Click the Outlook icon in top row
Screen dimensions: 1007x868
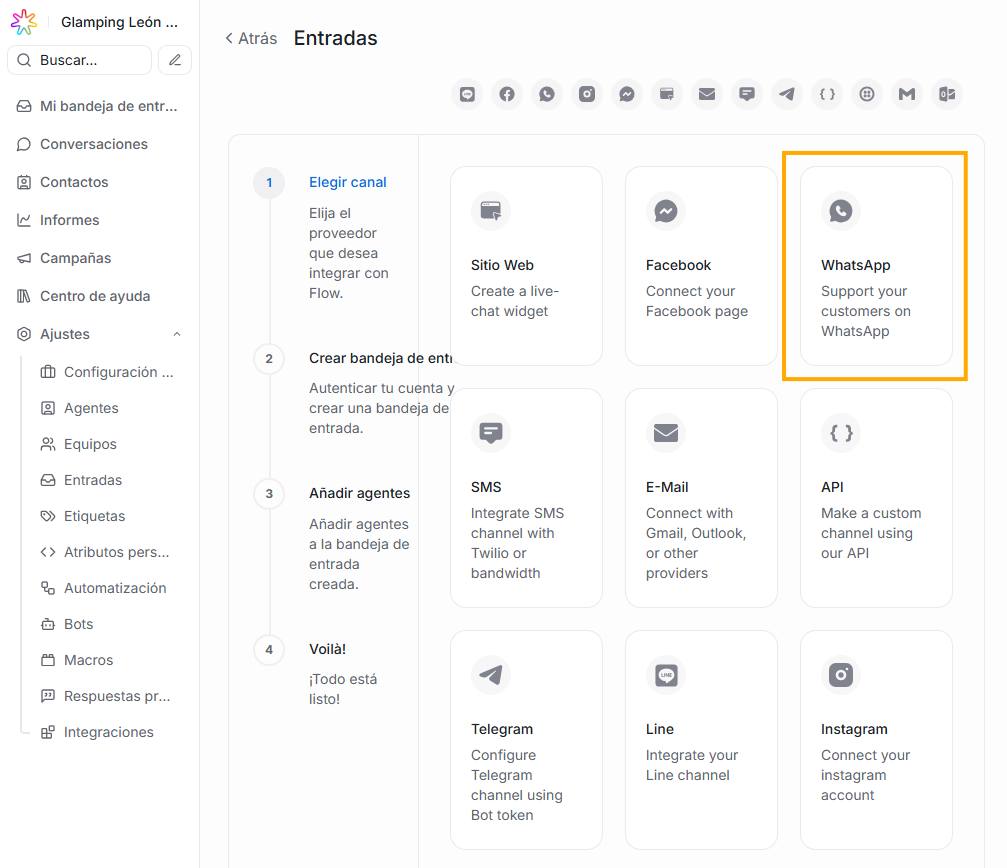(x=947, y=94)
